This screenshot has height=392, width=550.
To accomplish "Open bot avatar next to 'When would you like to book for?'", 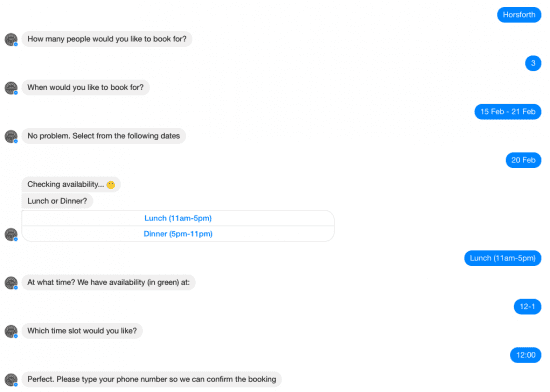I will click(x=11, y=88).
